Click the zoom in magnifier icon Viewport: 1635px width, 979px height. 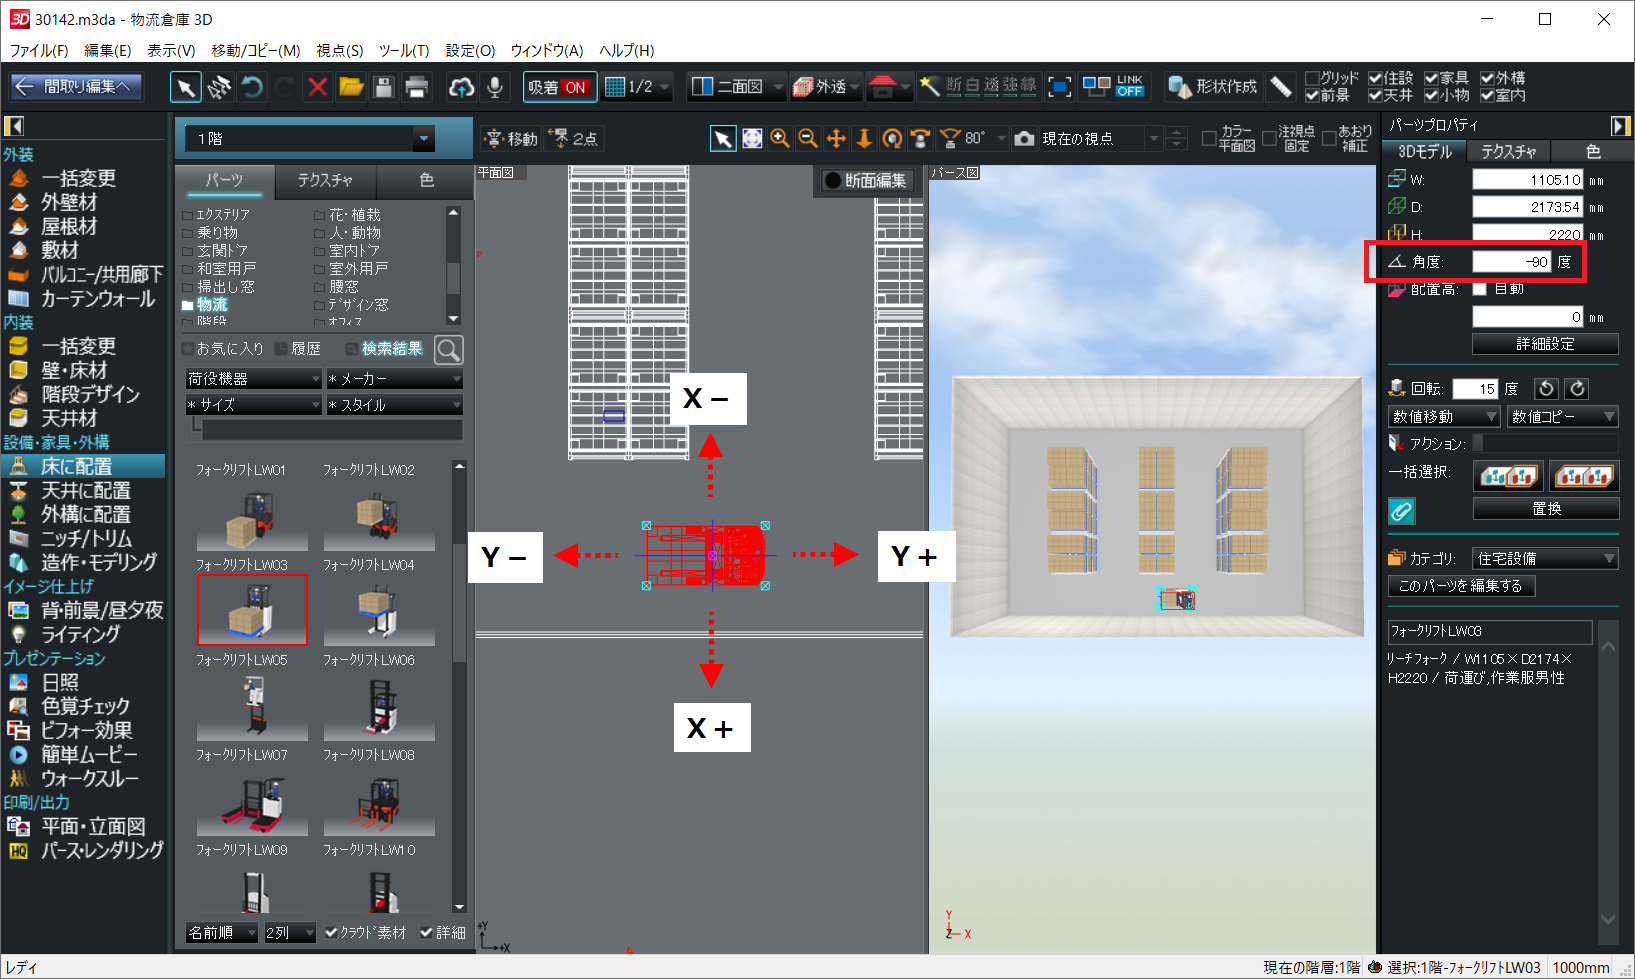coord(780,139)
